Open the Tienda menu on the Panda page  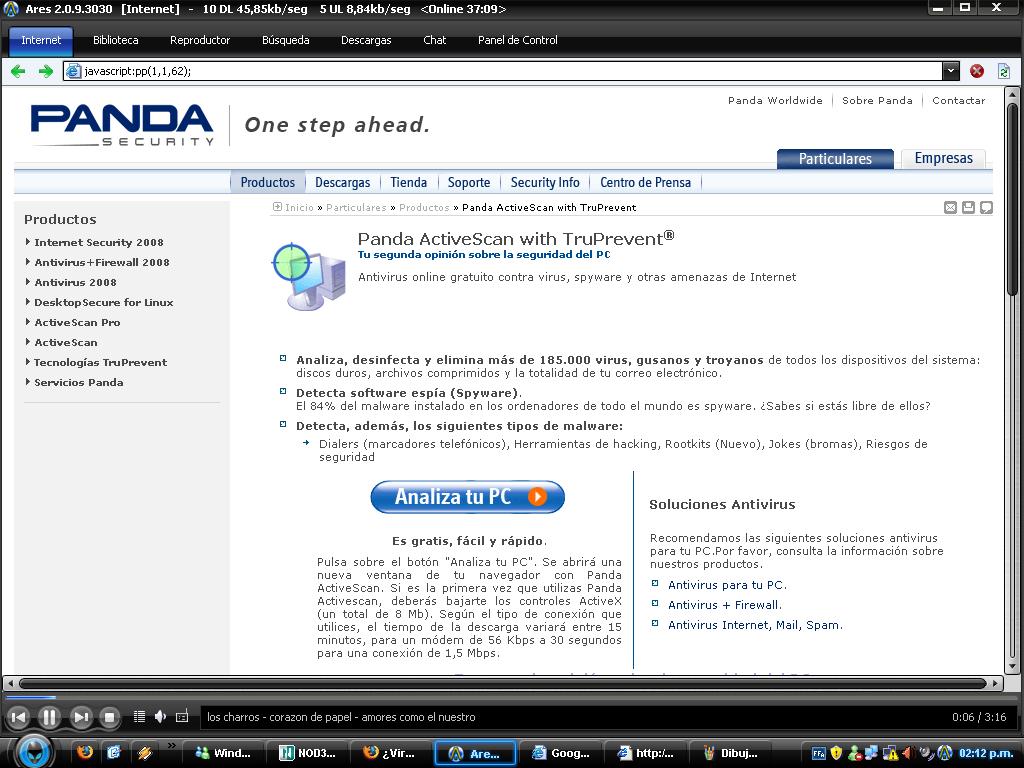pyautogui.click(x=408, y=182)
